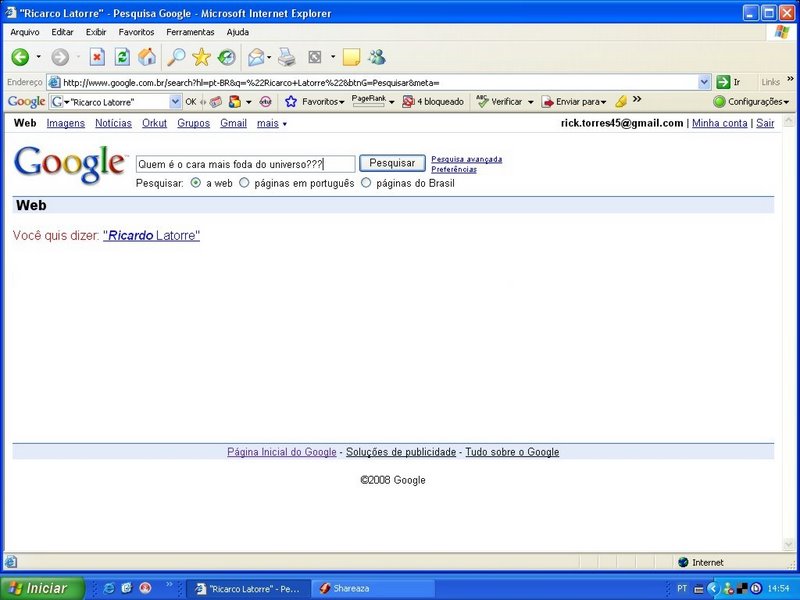
Task: Open the Notícias link
Action: [x=113, y=123]
